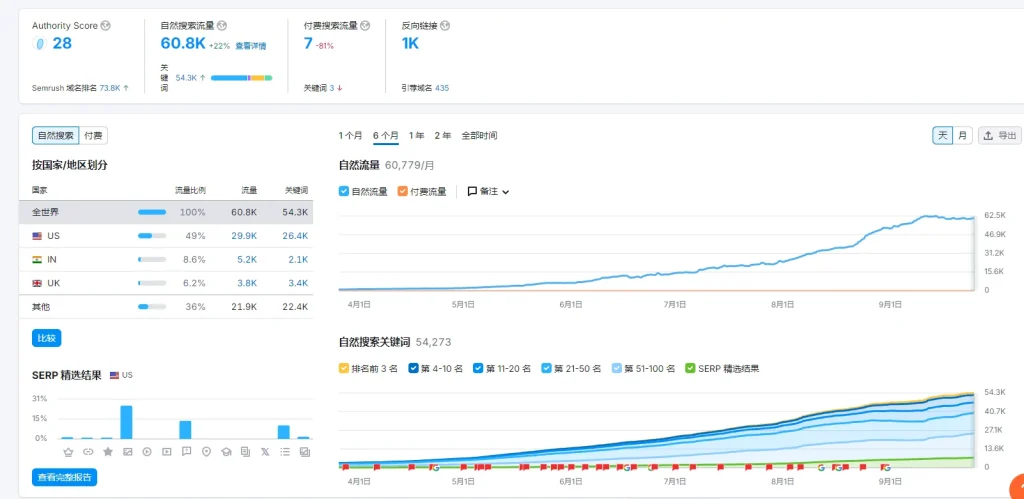
Task: Select the 6个月 time range
Action: pyautogui.click(x=385, y=136)
